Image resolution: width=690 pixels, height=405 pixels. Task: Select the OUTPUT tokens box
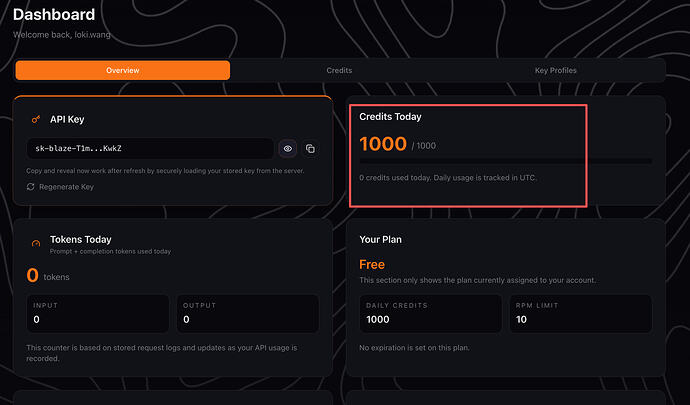click(246, 313)
